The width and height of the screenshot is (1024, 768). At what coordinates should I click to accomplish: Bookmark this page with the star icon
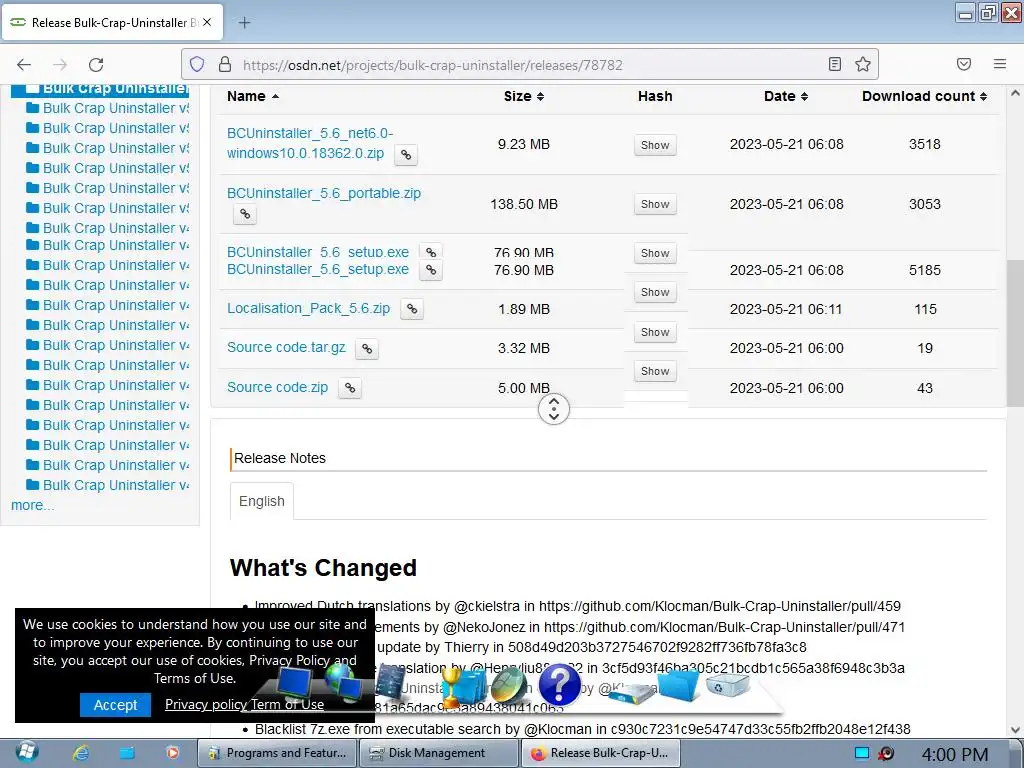[863, 64]
